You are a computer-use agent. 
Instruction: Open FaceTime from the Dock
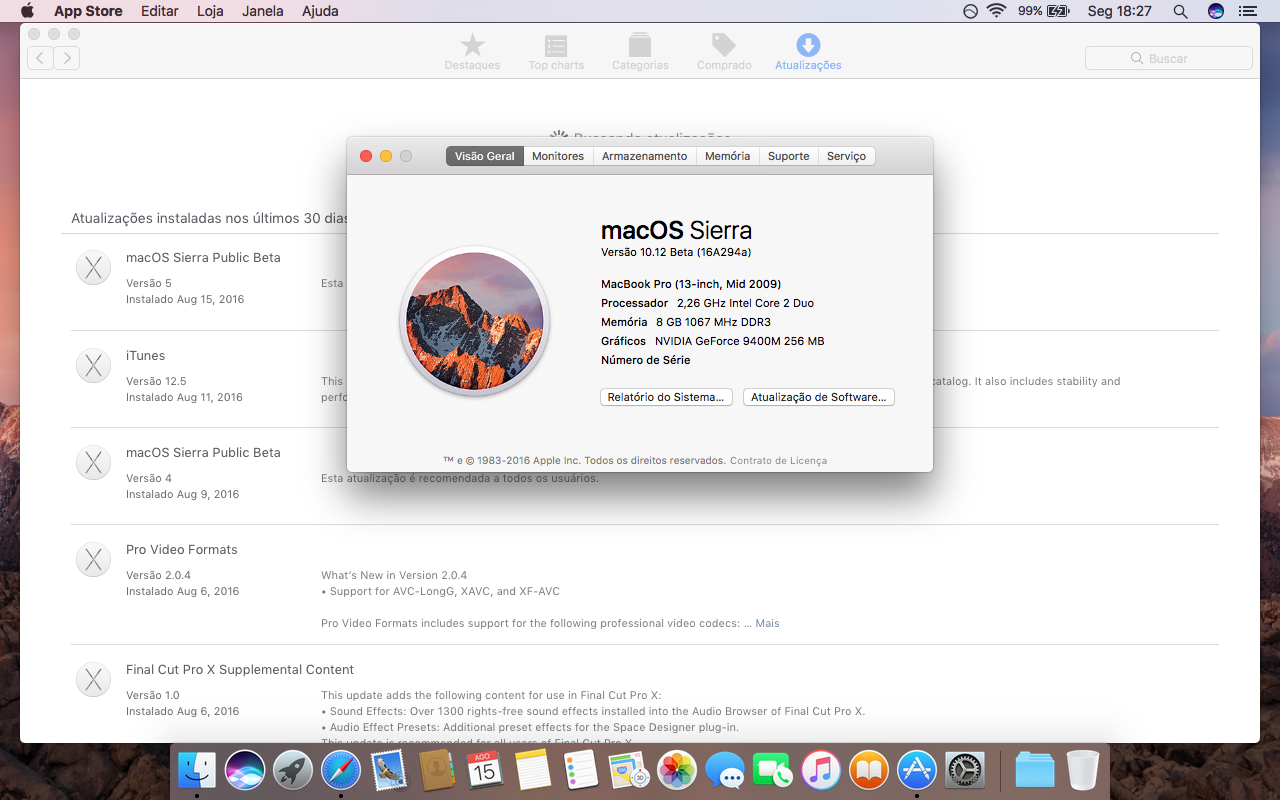click(773, 770)
